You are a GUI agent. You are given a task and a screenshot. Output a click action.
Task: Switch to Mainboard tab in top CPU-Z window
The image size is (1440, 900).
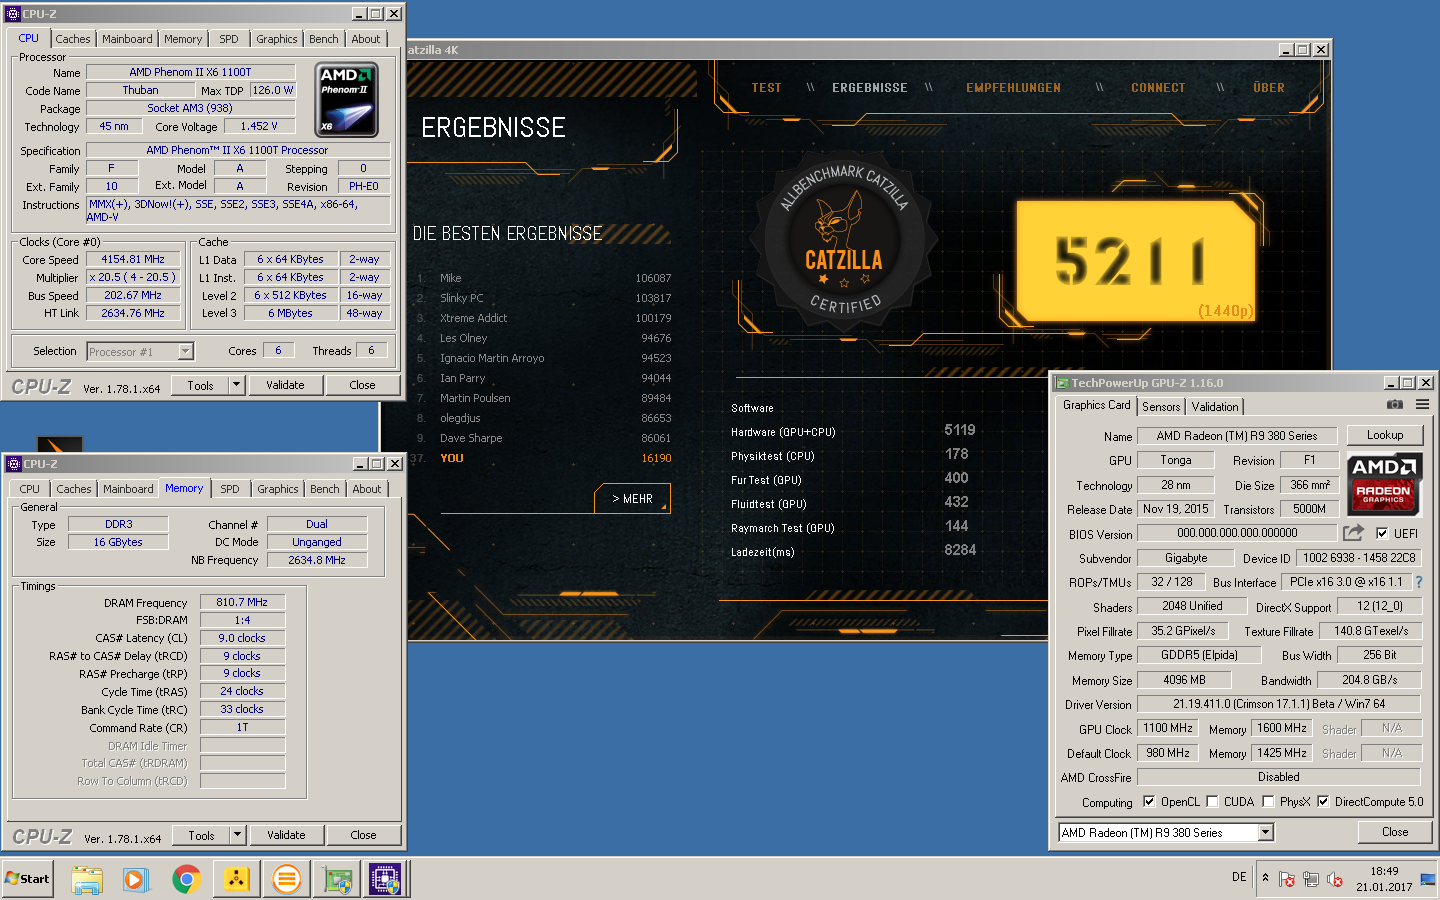(128, 39)
